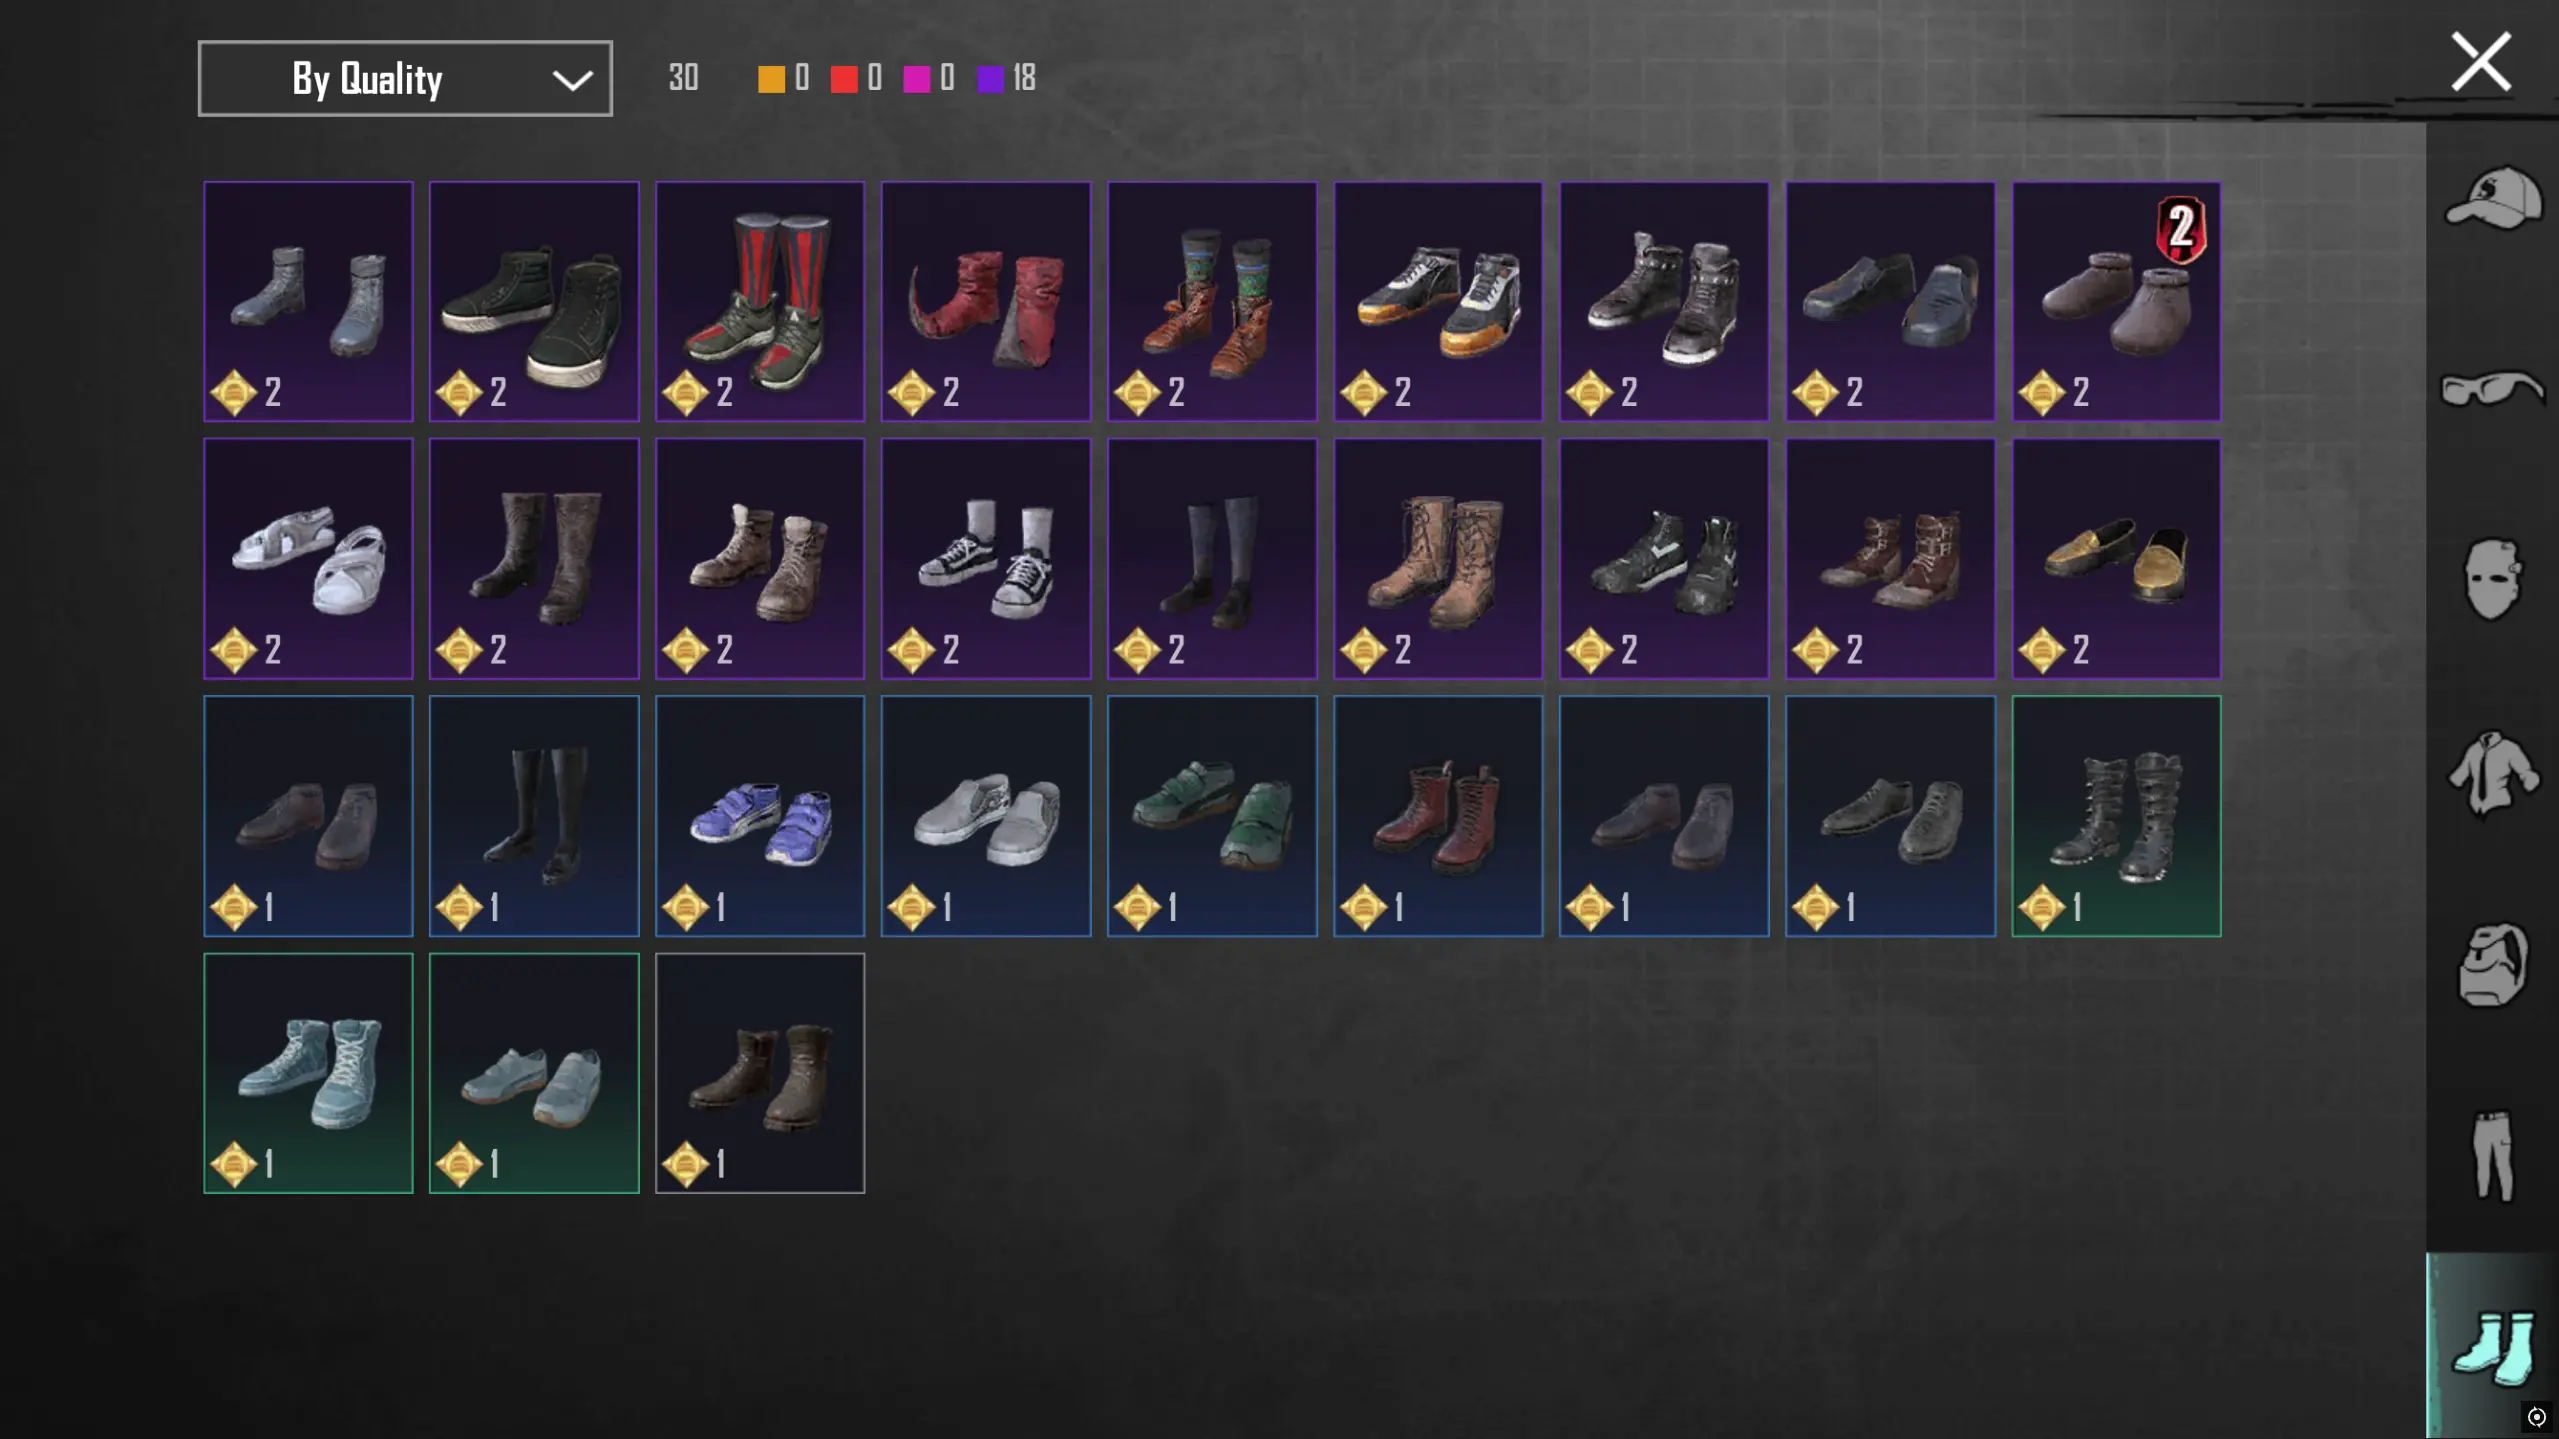The width and height of the screenshot is (2559, 1439).
Task: Open the hat category in sidebar
Action: pyautogui.click(x=2493, y=198)
